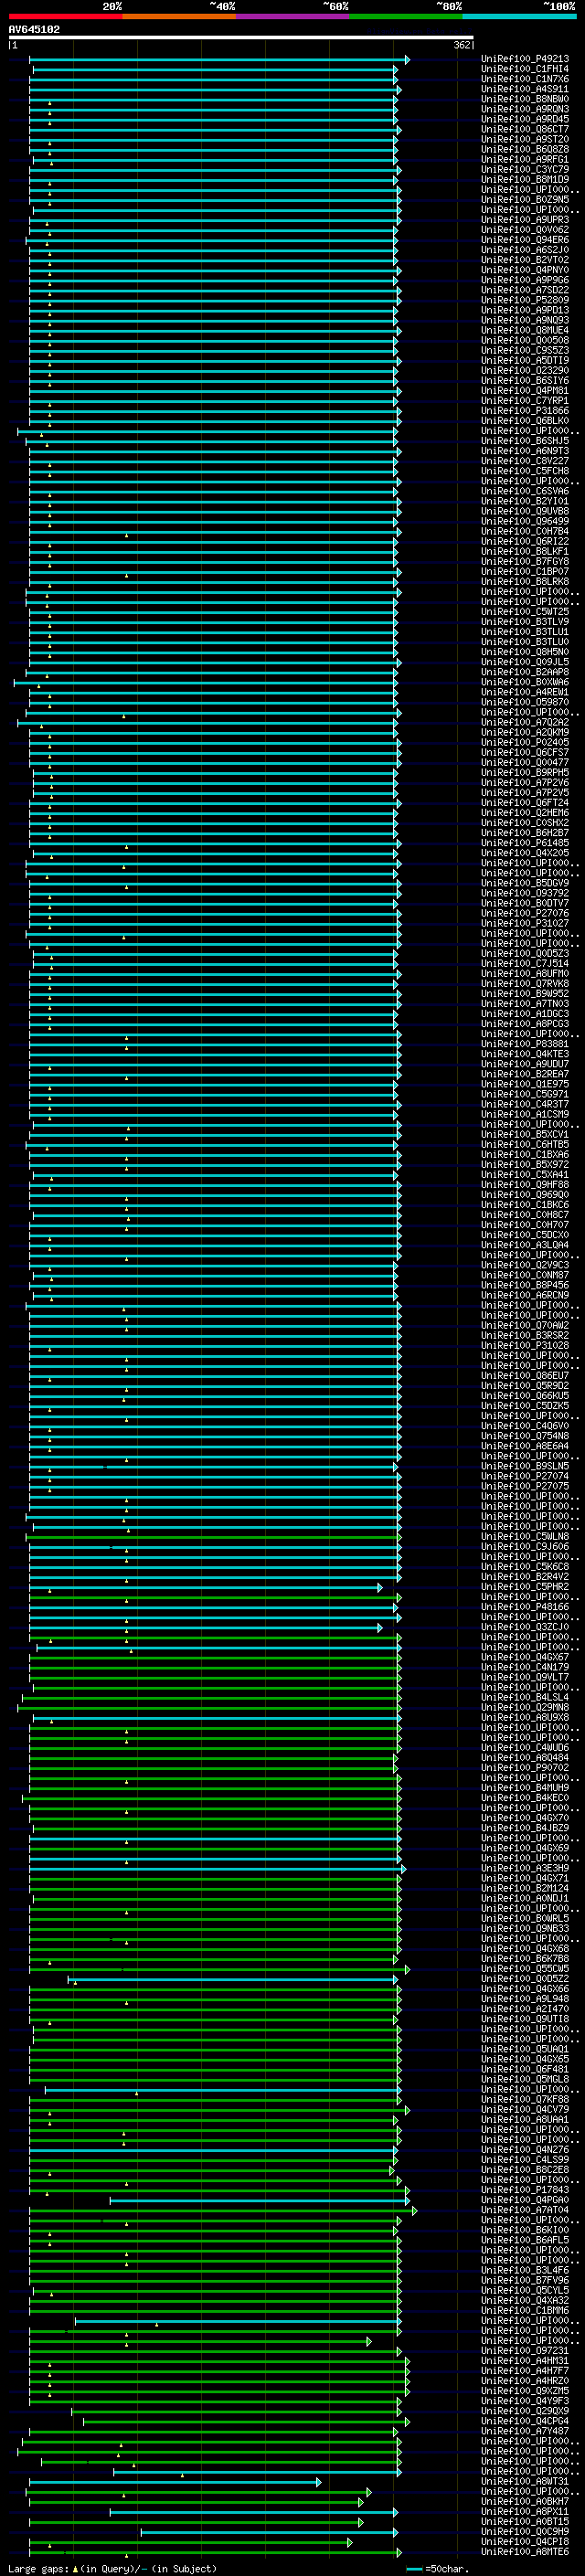Click hit label UniRef100_O23290

(x=525, y=370)
